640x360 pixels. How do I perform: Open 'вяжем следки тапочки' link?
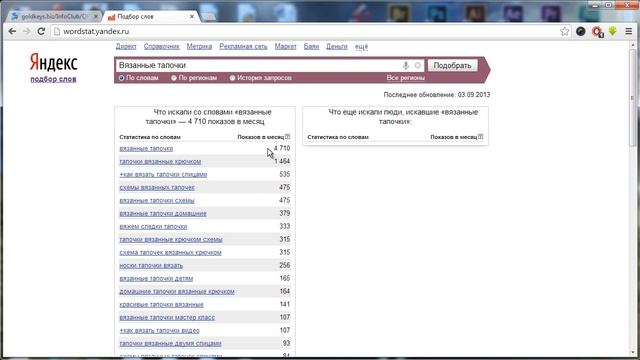click(x=153, y=227)
